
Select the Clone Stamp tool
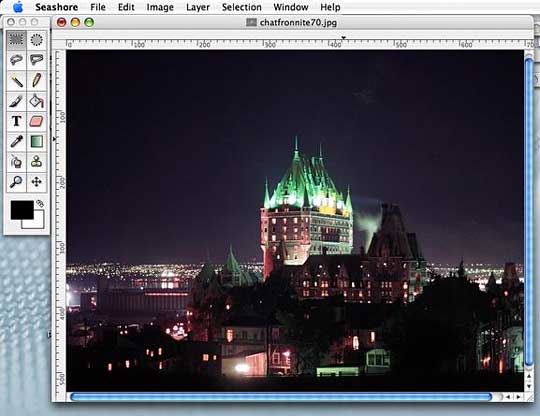[x=37, y=162]
